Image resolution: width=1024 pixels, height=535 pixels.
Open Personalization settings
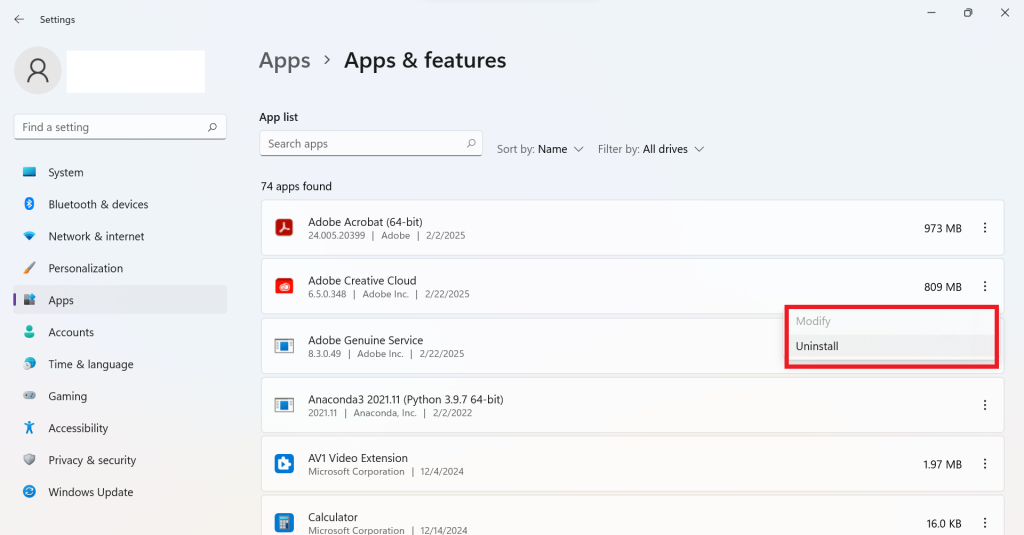point(120,268)
